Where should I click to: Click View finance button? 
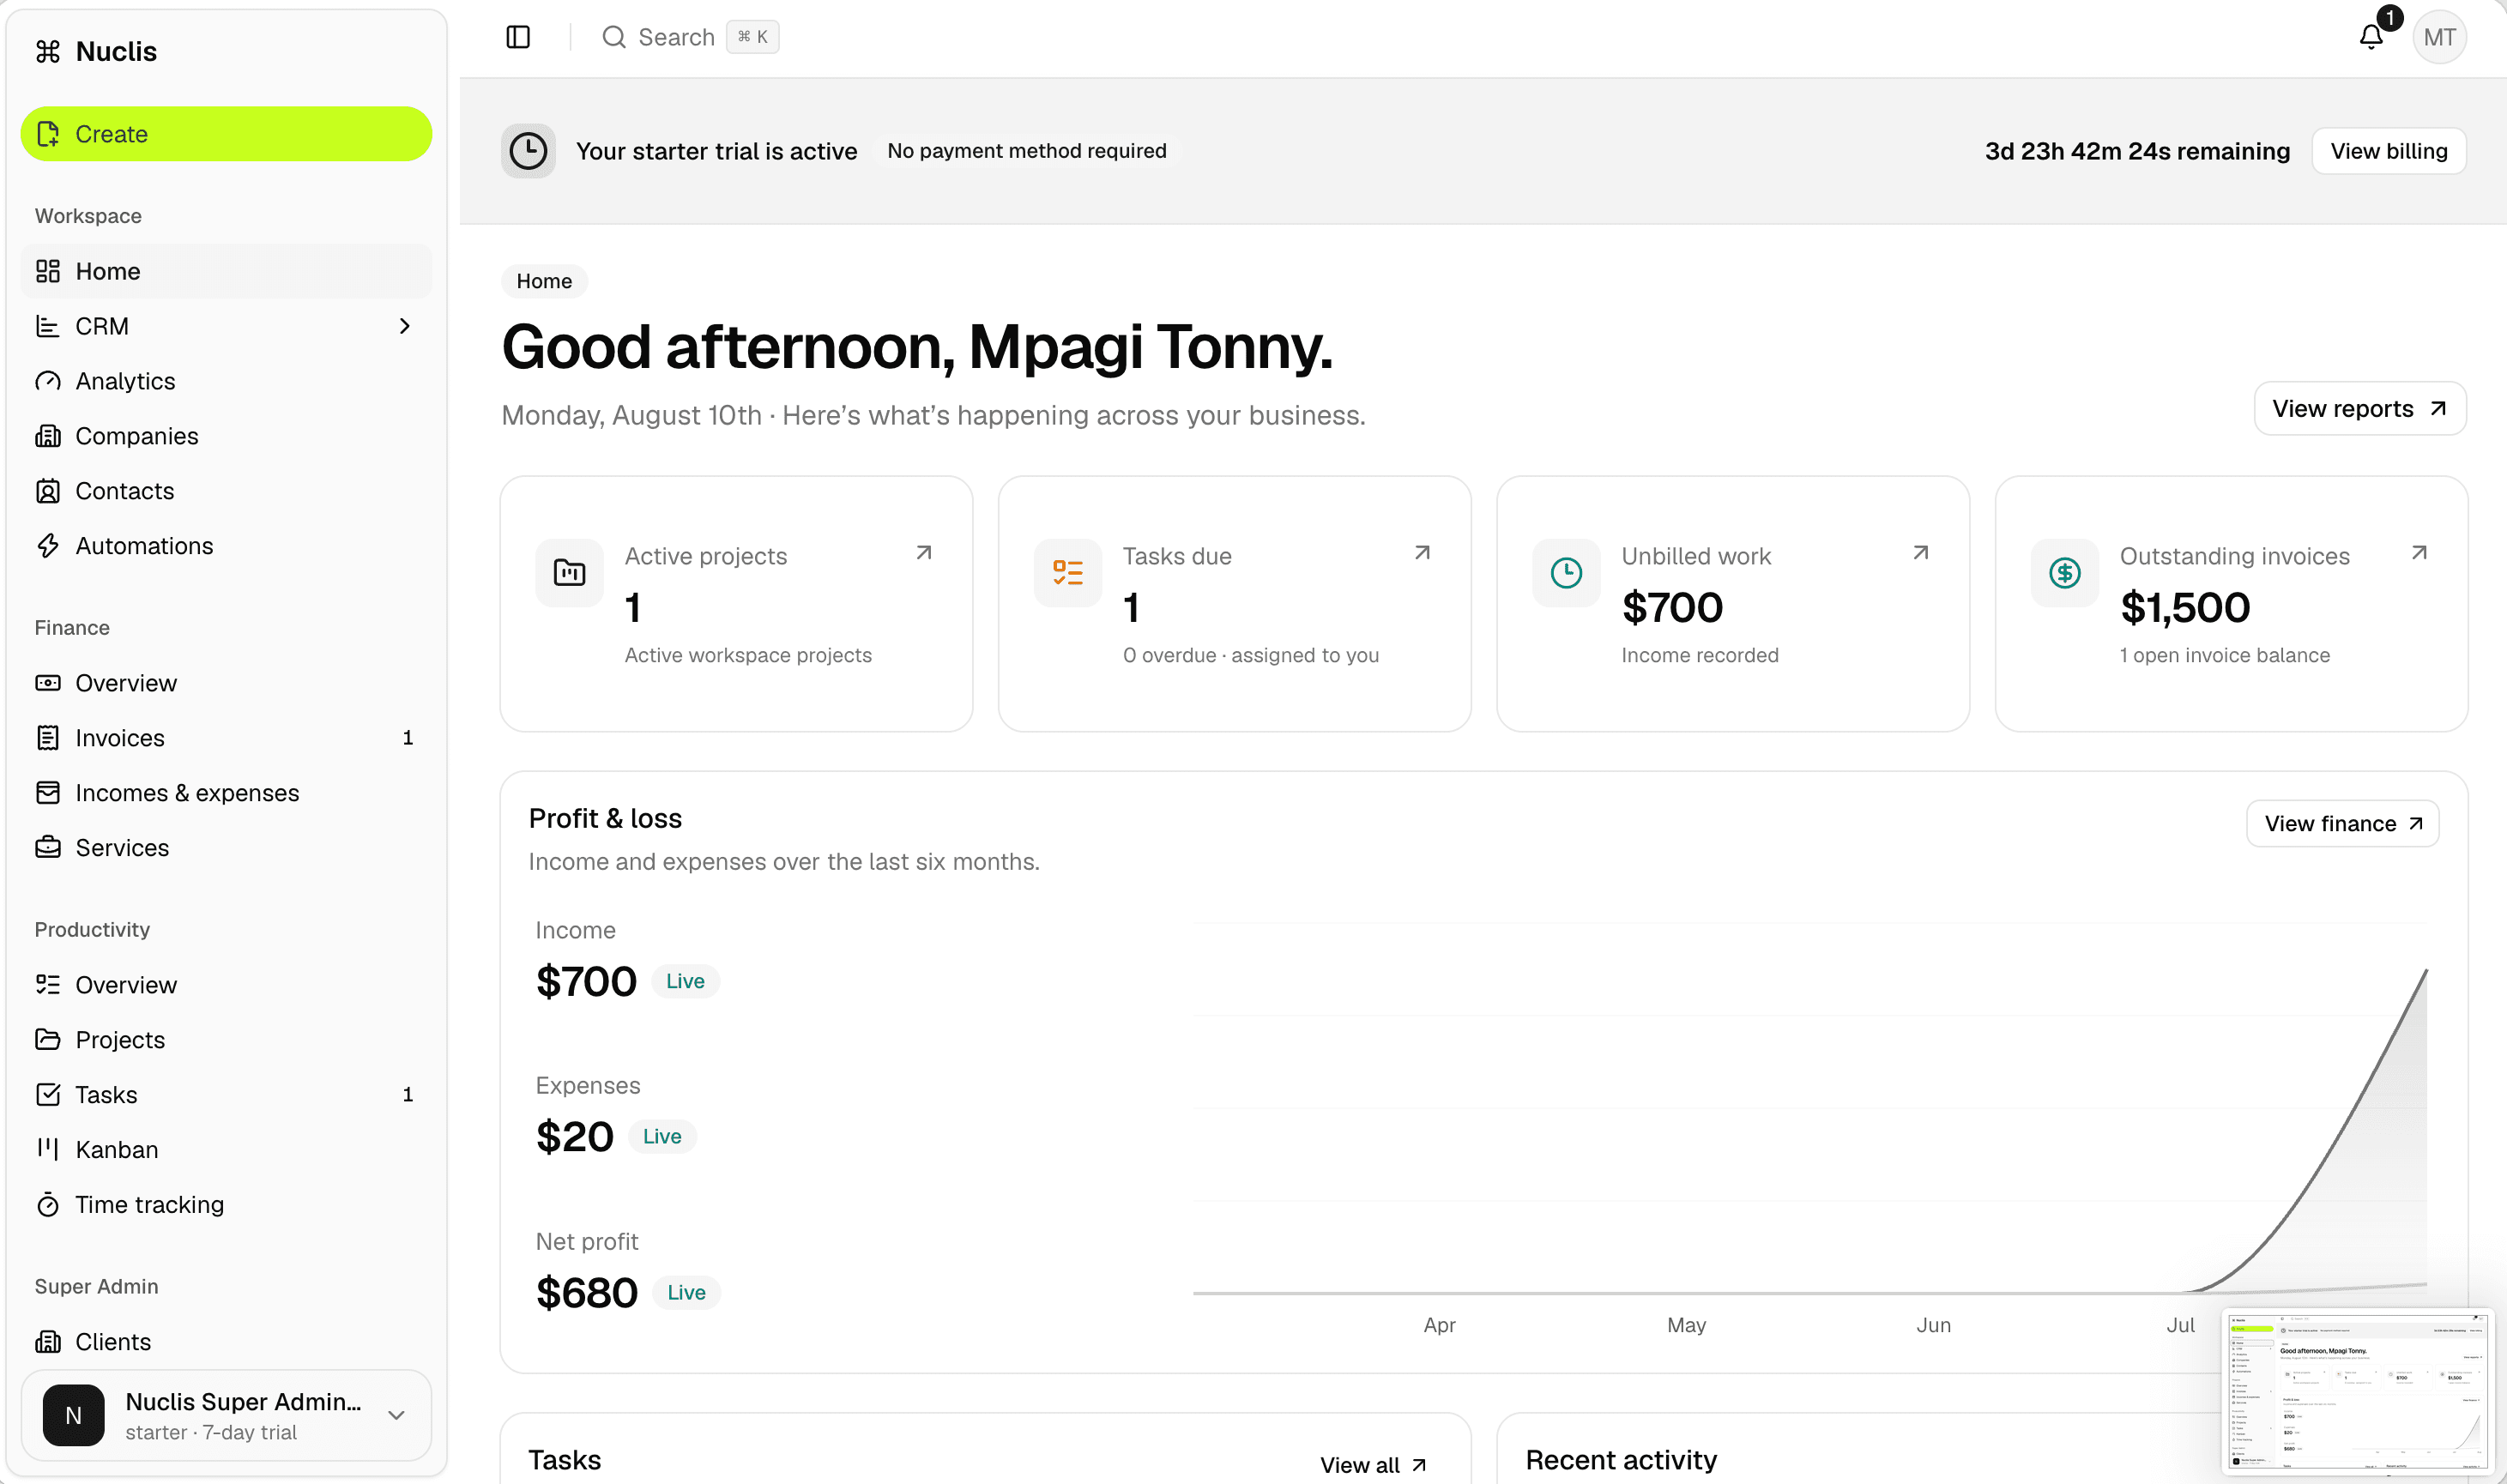tap(2343, 824)
